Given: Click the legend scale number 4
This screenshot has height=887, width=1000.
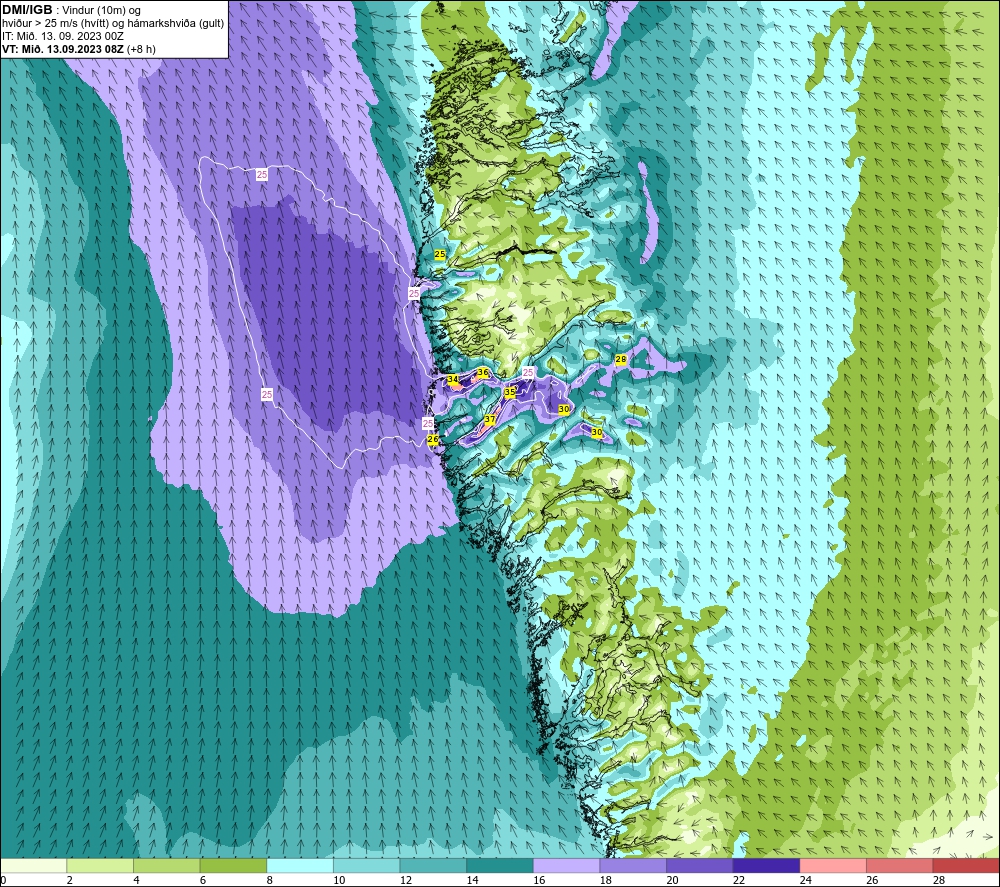Looking at the screenshot, I should point(136,880).
